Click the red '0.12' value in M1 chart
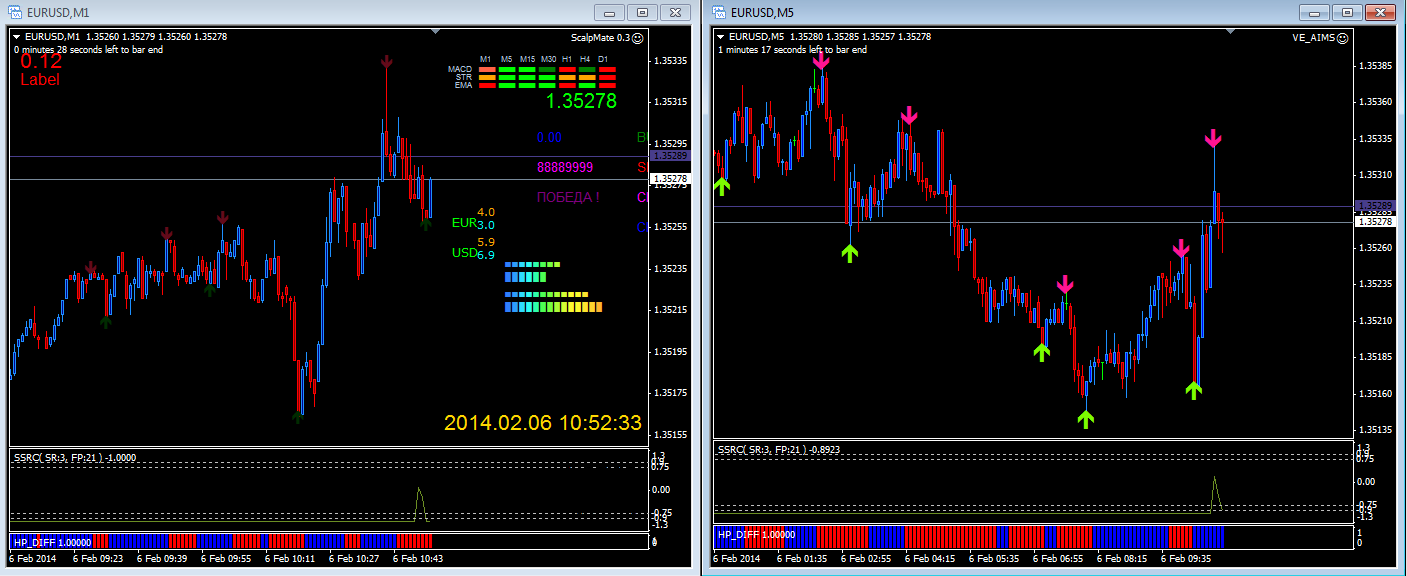This screenshot has height=576, width=1407. tap(41, 61)
